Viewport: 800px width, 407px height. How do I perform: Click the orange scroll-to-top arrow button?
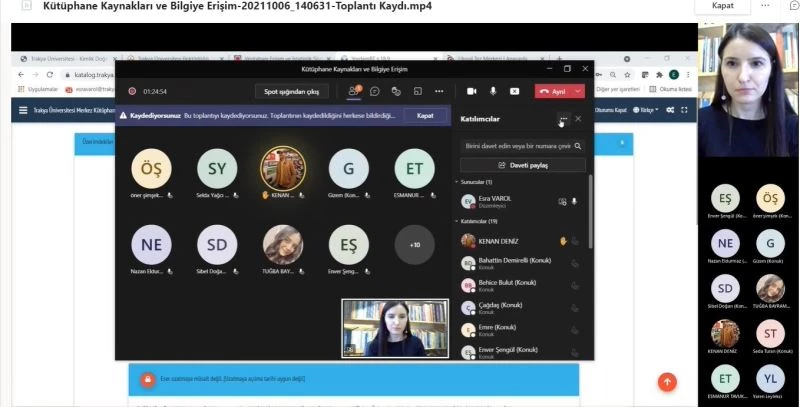pos(668,381)
